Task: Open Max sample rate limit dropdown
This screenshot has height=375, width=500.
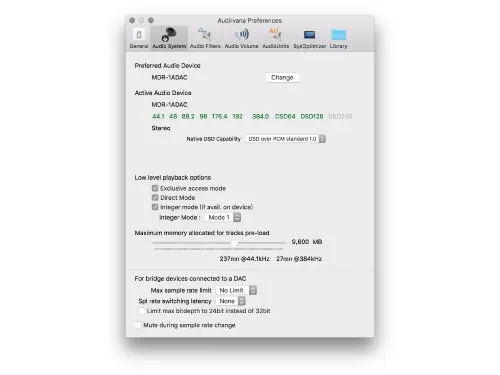Action: tap(236, 290)
